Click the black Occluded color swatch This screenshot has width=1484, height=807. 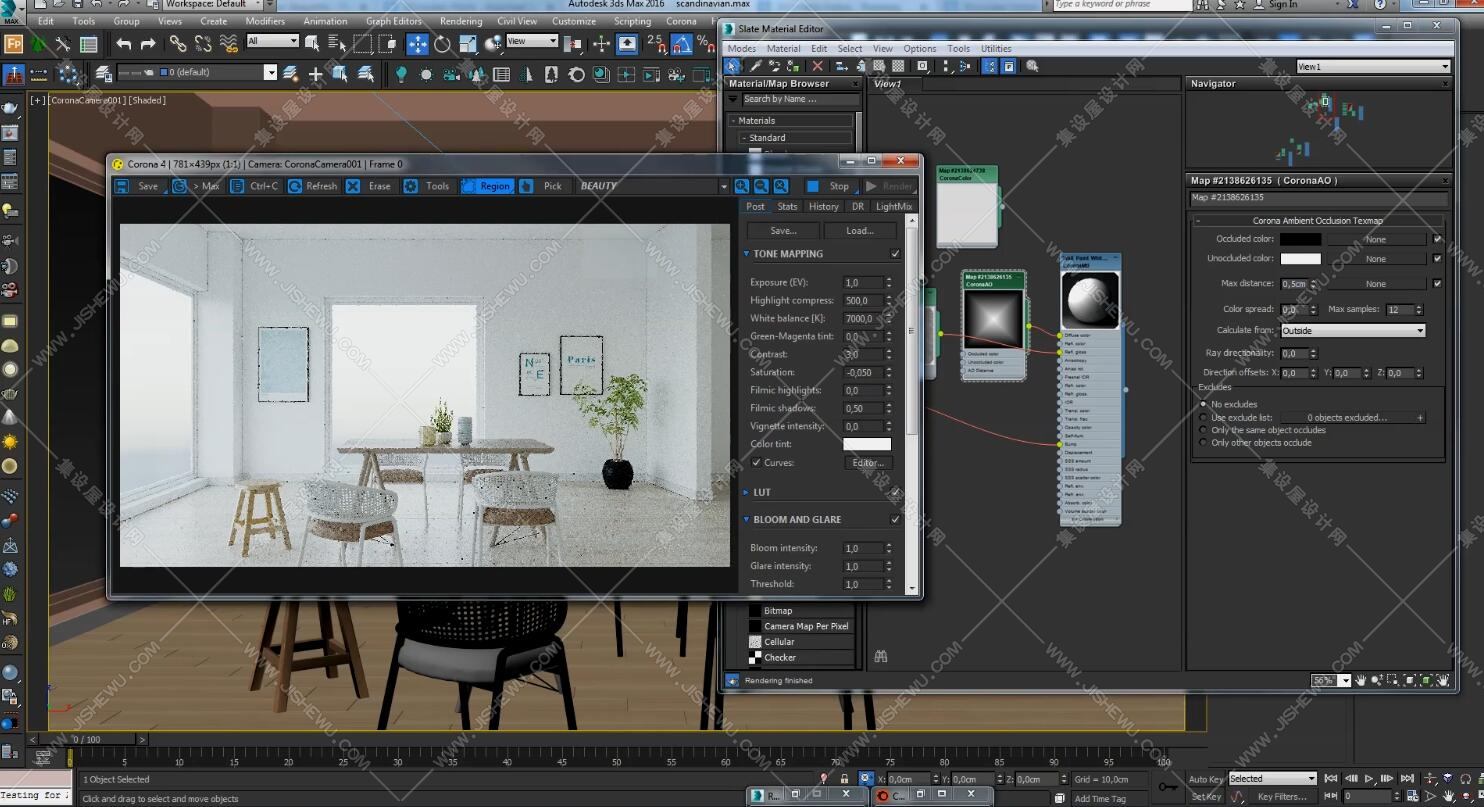[x=1301, y=240]
